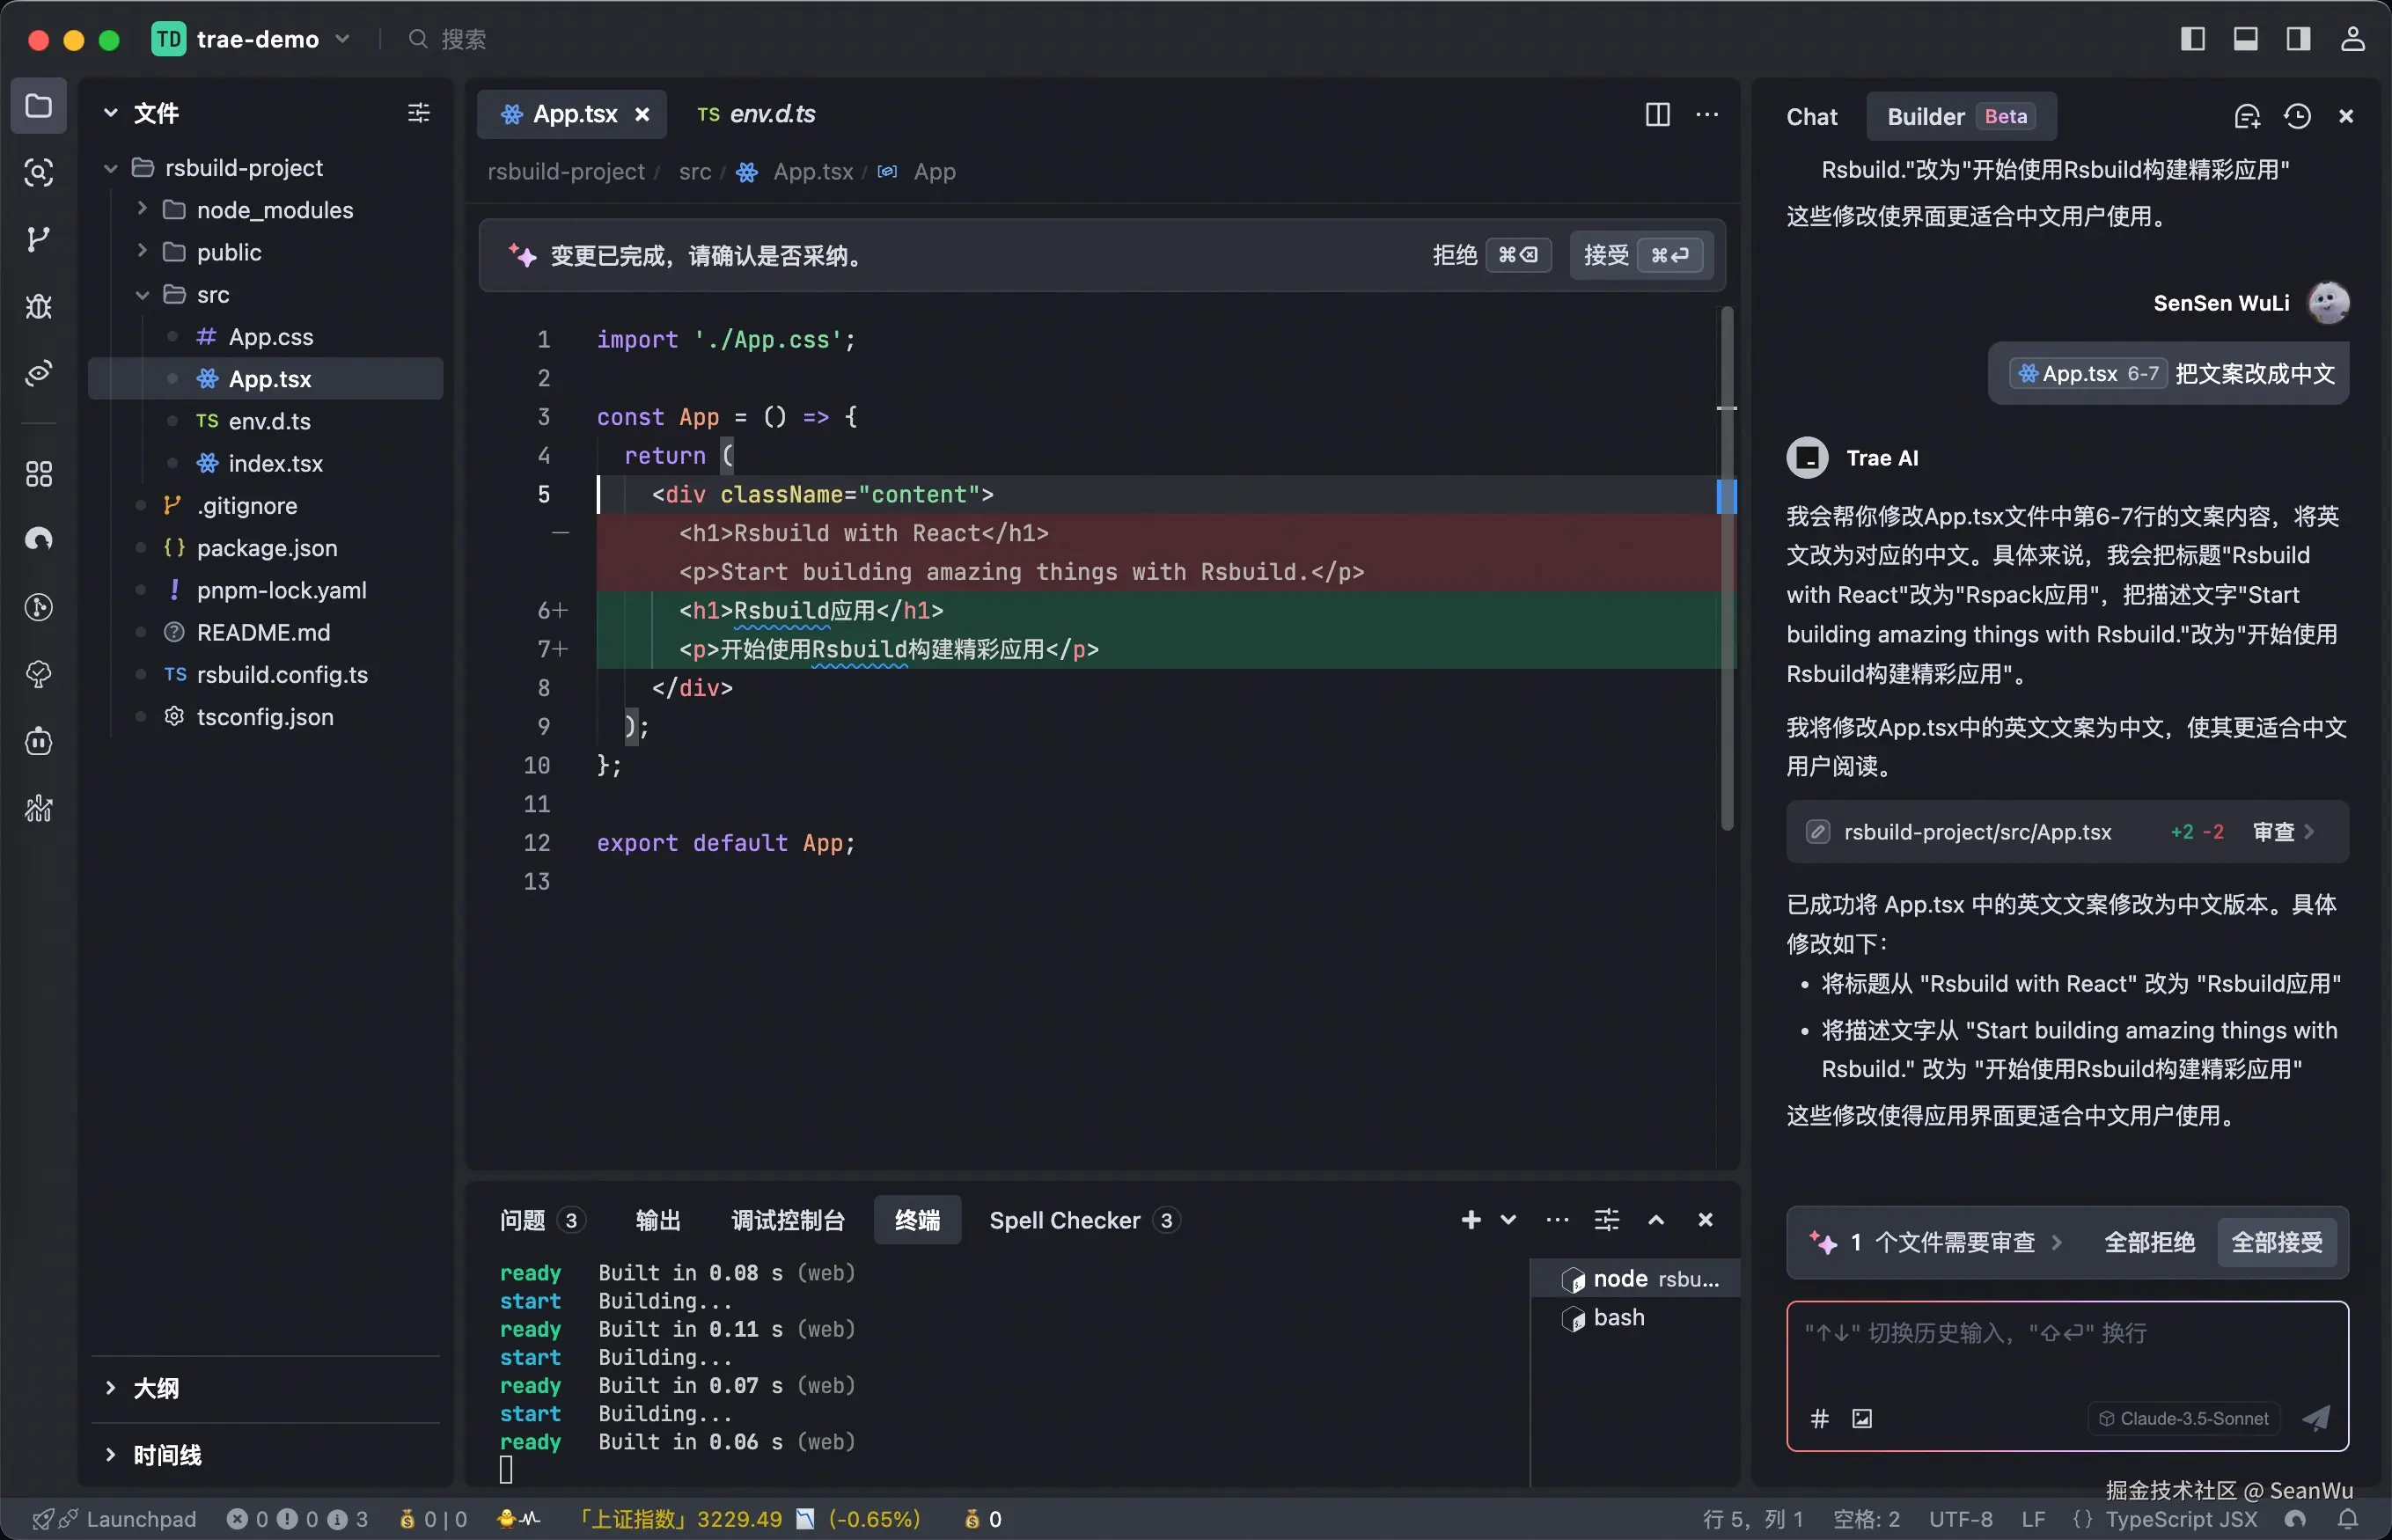Click the split editor icon
This screenshot has width=2392, height=1540.
[x=1657, y=114]
